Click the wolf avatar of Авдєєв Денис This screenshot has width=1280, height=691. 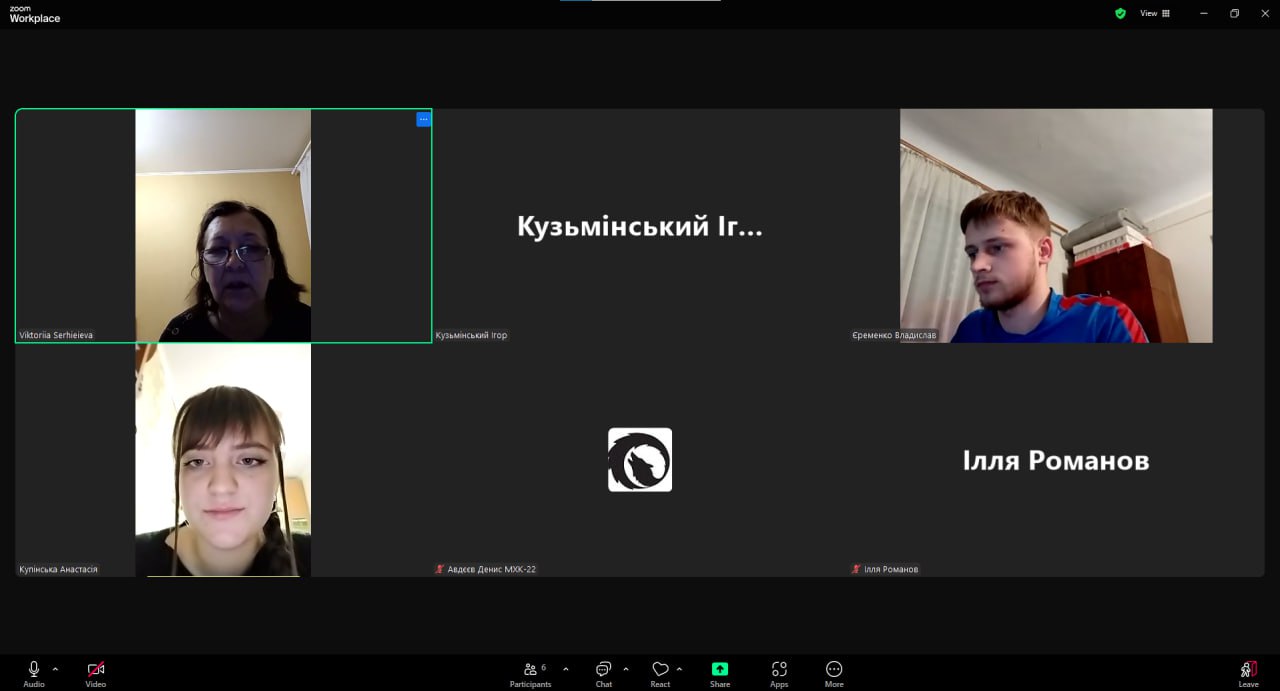click(x=640, y=460)
